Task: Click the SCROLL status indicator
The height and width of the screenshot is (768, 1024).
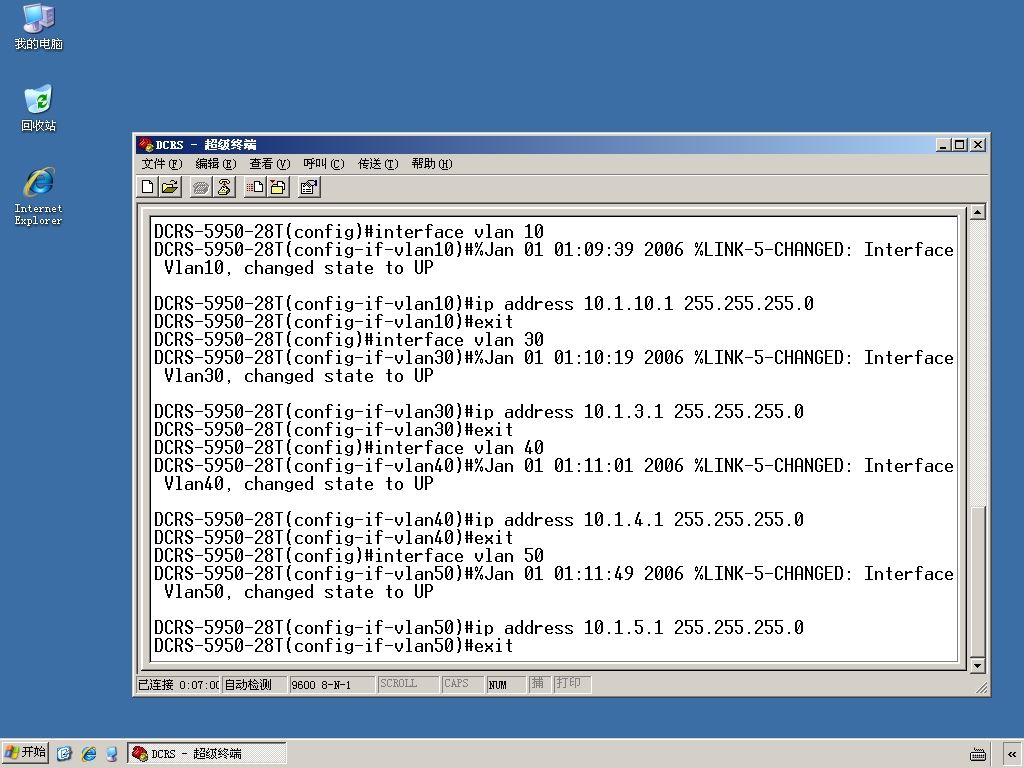Action: pyautogui.click(x=407, y=684)
